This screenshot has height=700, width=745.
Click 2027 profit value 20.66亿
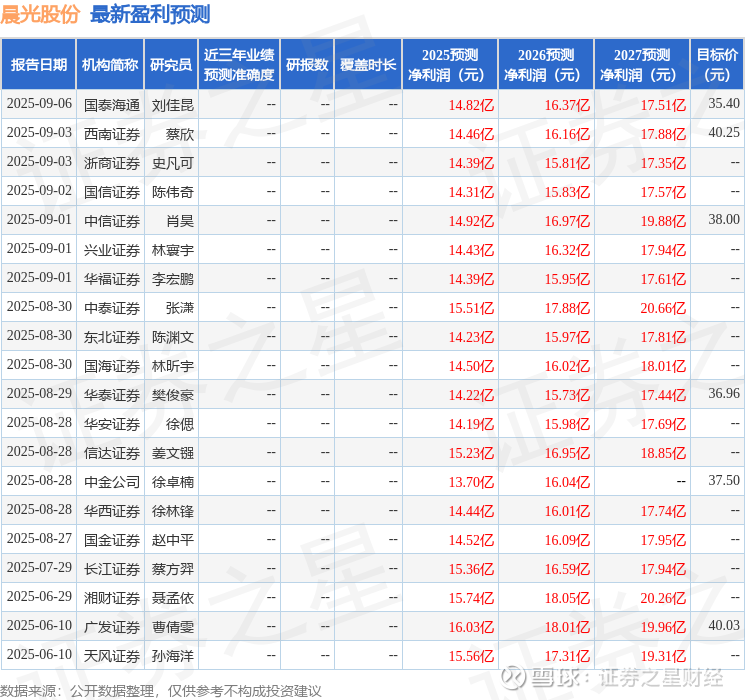[x=663, y=308]
